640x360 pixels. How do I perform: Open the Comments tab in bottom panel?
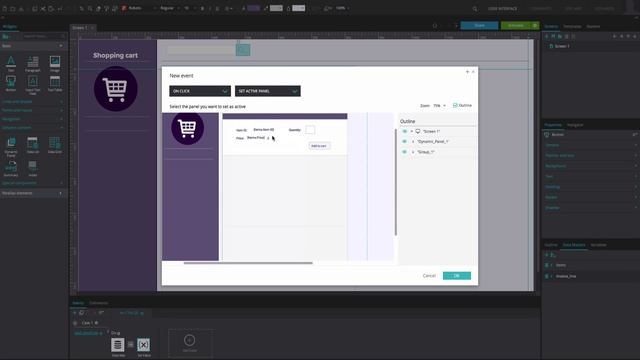click(x=99, y=303)
